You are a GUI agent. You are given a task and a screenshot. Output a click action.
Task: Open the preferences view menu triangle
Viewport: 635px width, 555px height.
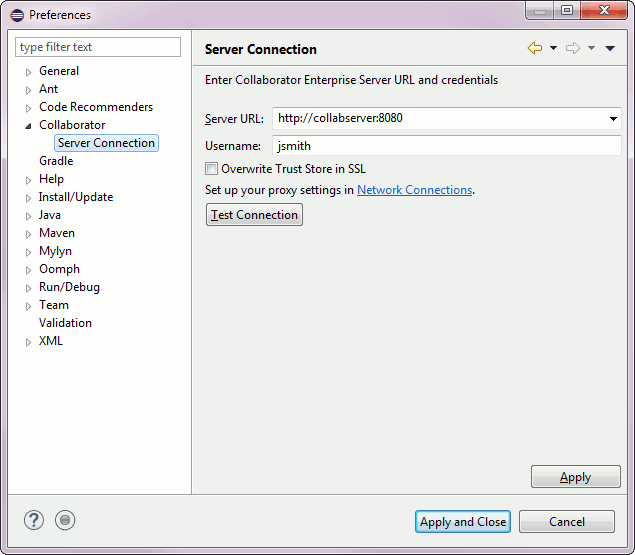[610, 49]
